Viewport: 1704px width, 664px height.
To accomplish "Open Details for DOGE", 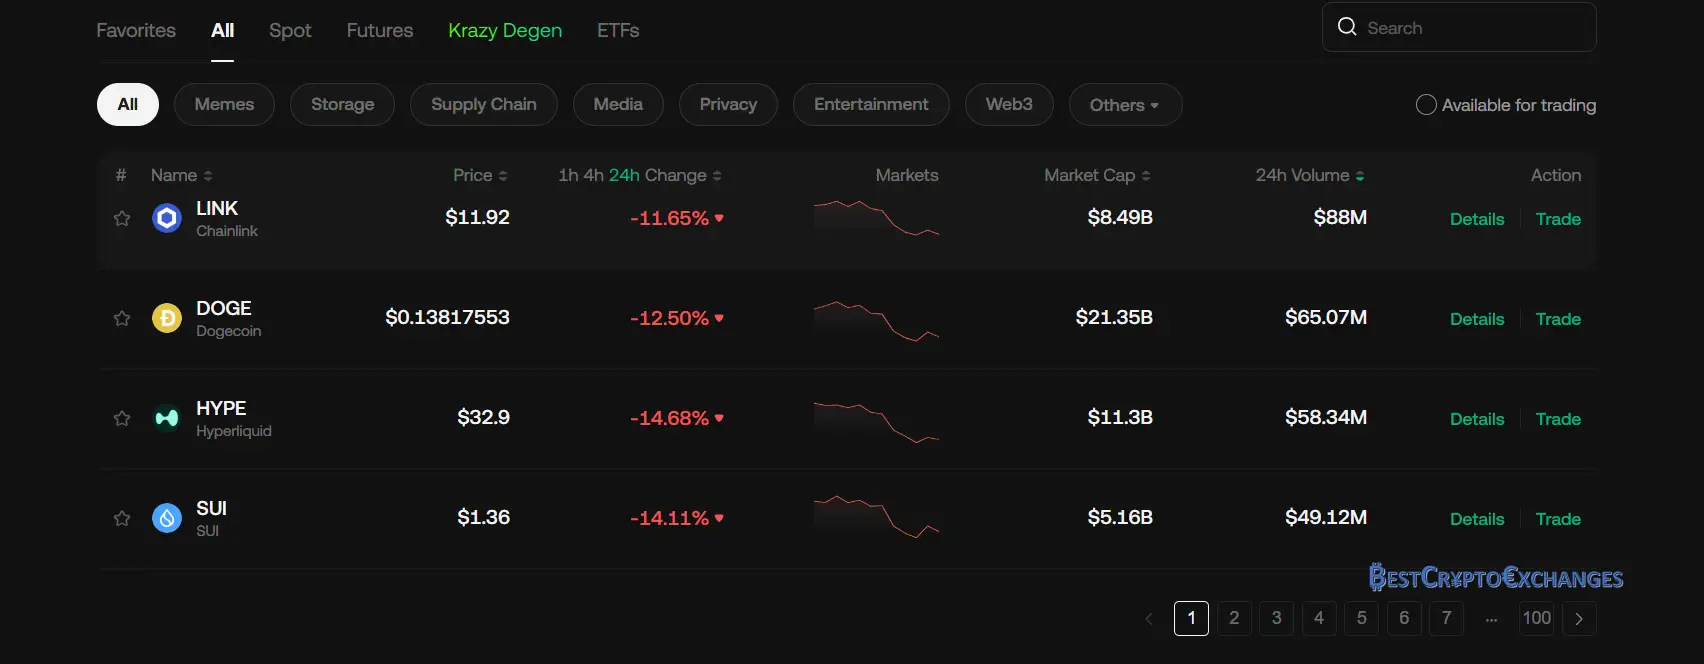I will pos(1477,319).
